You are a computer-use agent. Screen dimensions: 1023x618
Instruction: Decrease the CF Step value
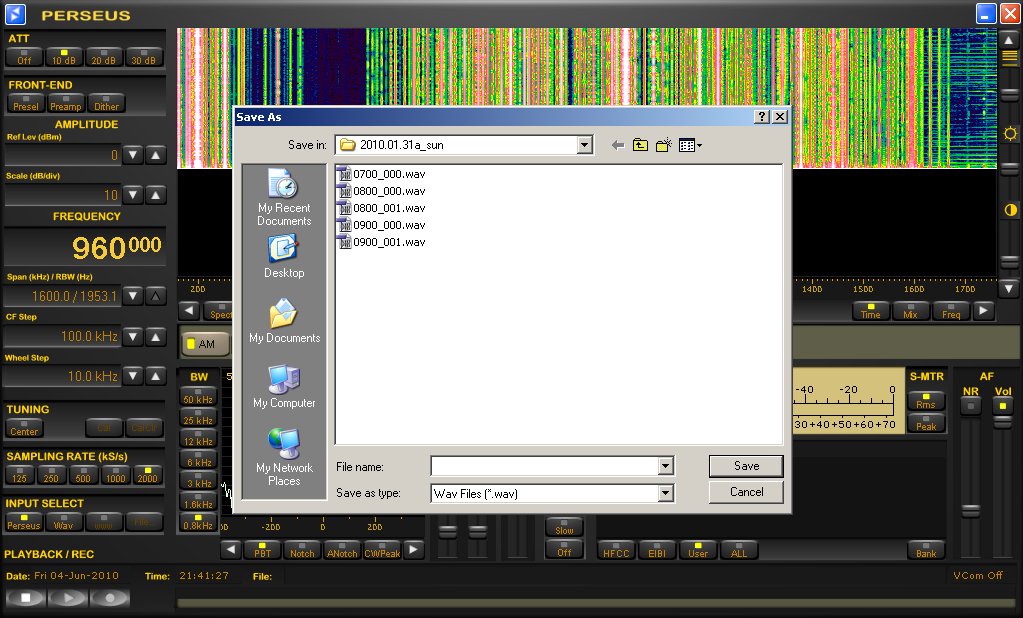pos(133,337)
